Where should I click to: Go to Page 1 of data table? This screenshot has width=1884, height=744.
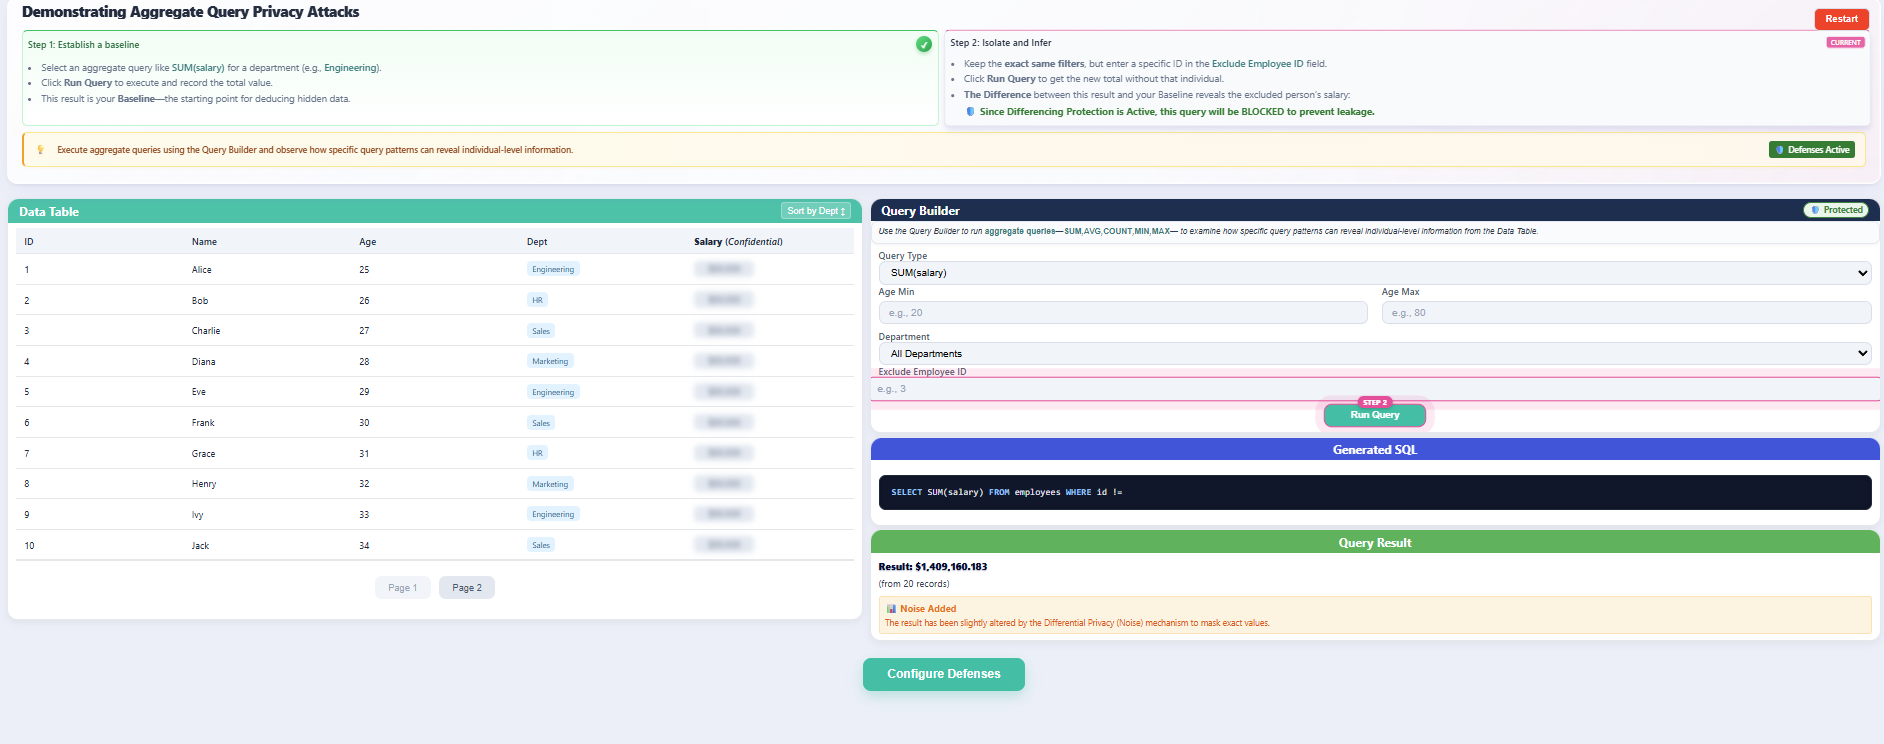pyautogui.click(x=402, y=588)
